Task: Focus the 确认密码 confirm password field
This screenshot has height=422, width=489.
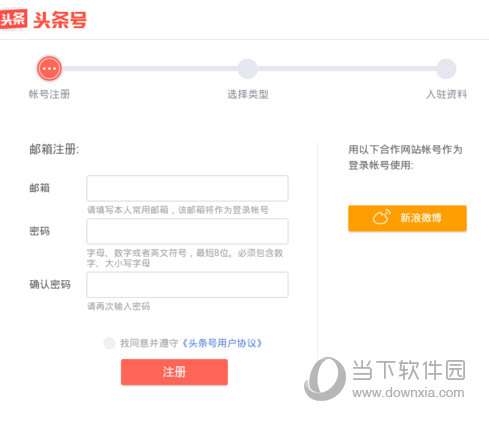Action: [x=187, y=285]
